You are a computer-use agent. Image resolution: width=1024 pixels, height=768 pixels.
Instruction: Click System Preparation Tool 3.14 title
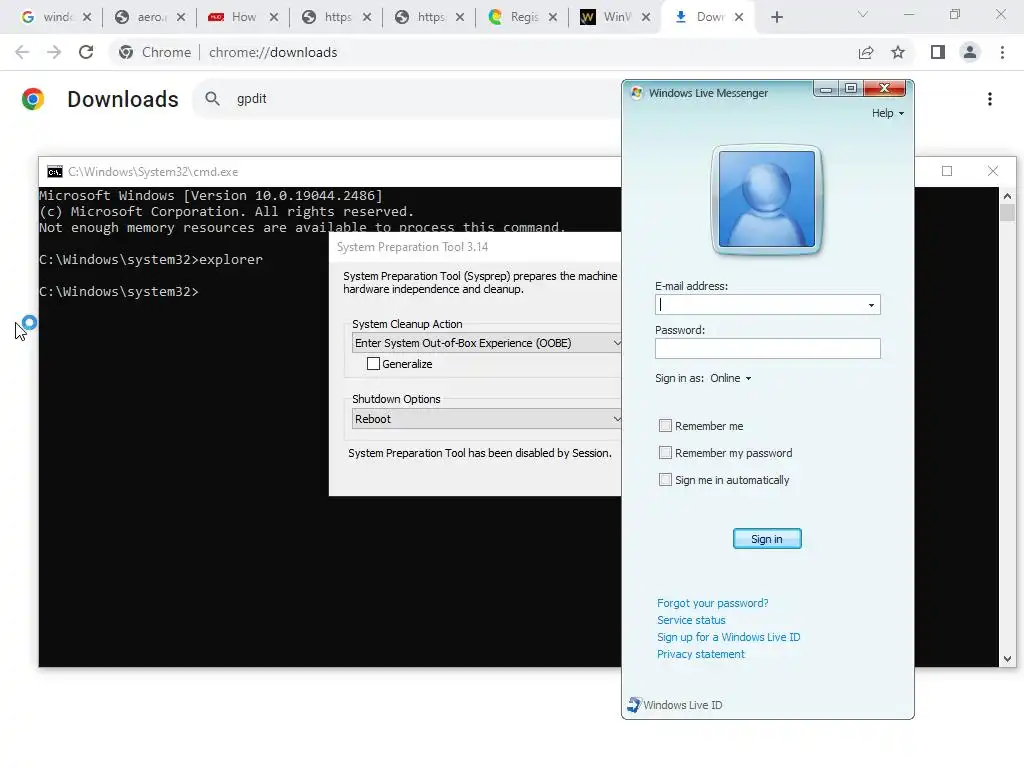coord(412,247)
